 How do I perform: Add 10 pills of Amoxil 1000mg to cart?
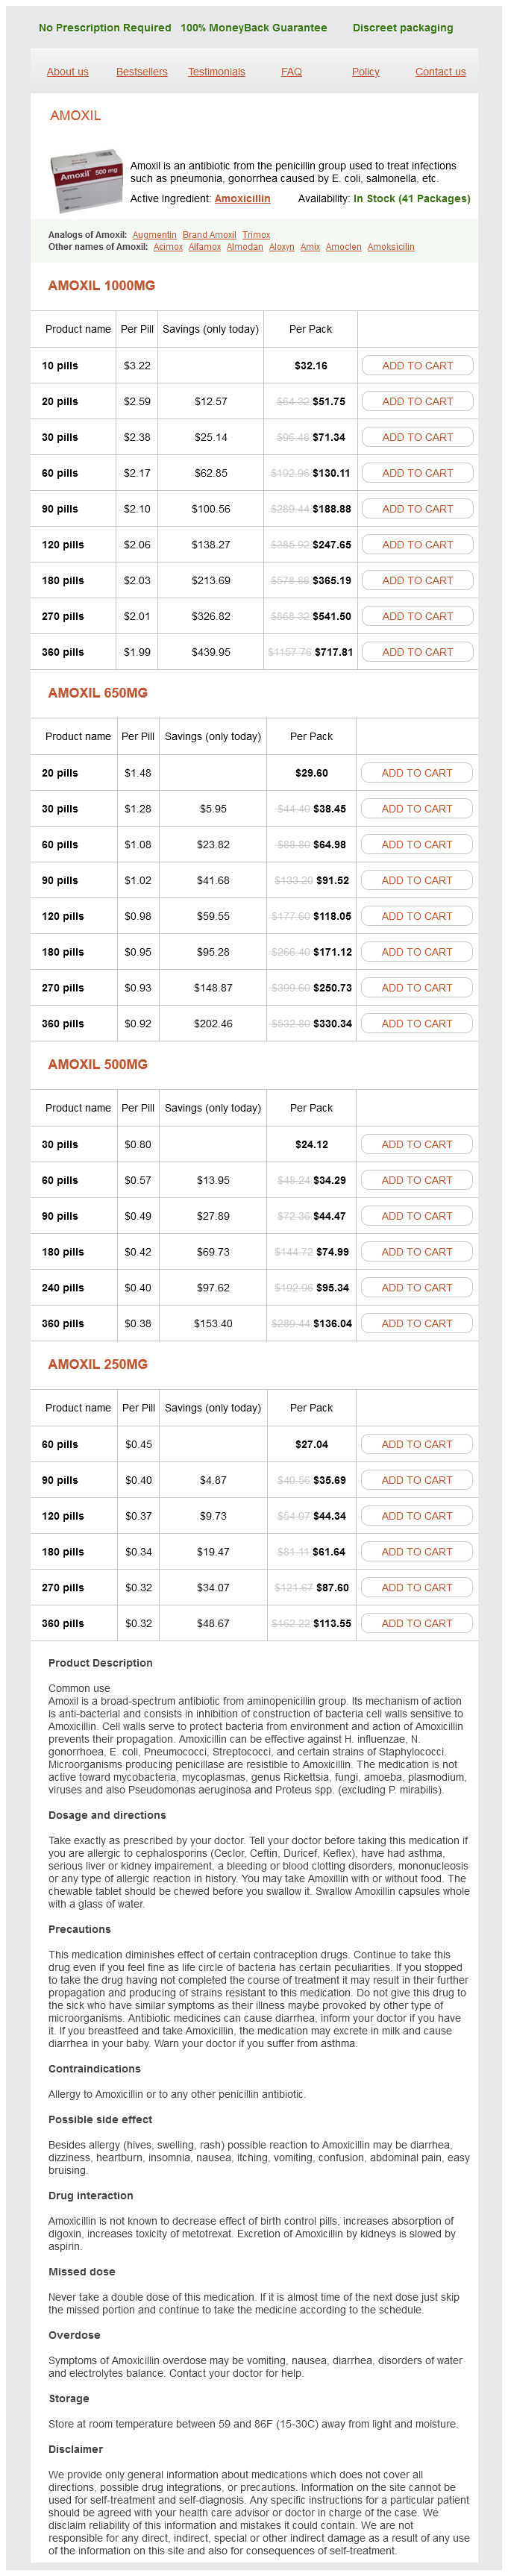[417, 366]
